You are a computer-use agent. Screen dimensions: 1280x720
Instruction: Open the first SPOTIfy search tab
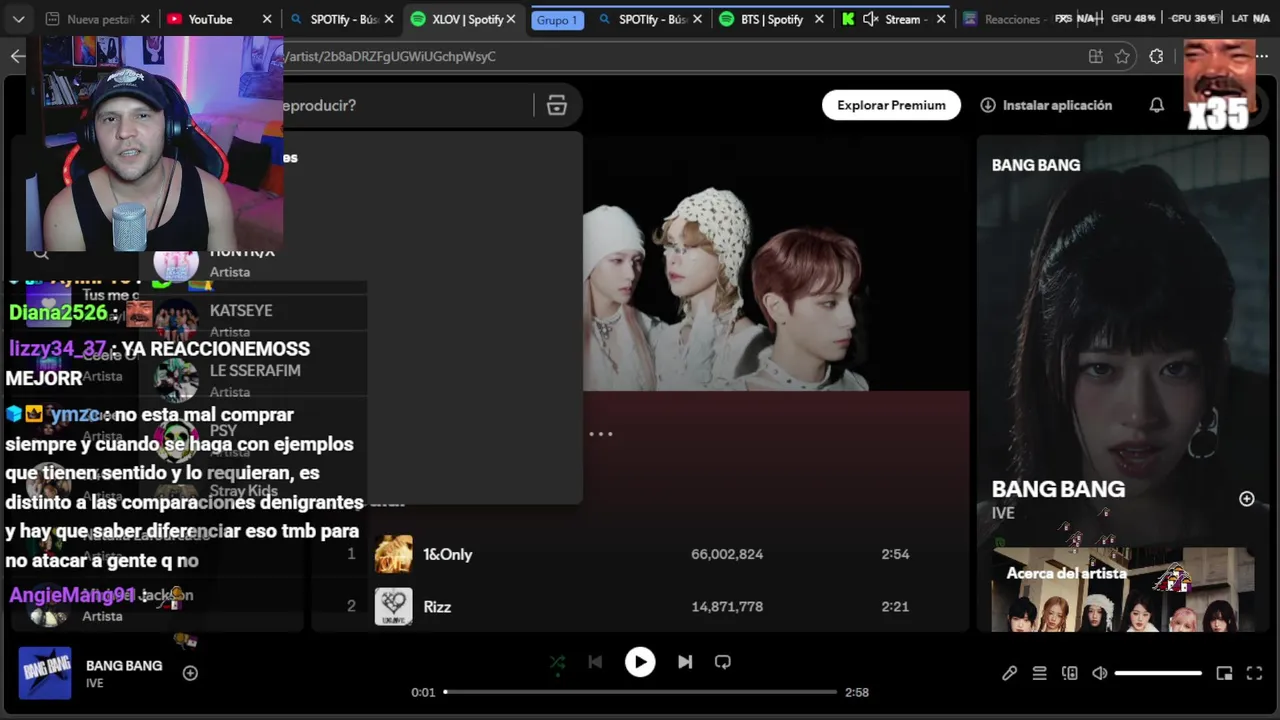pyautogui.click(x=335, y=19)
